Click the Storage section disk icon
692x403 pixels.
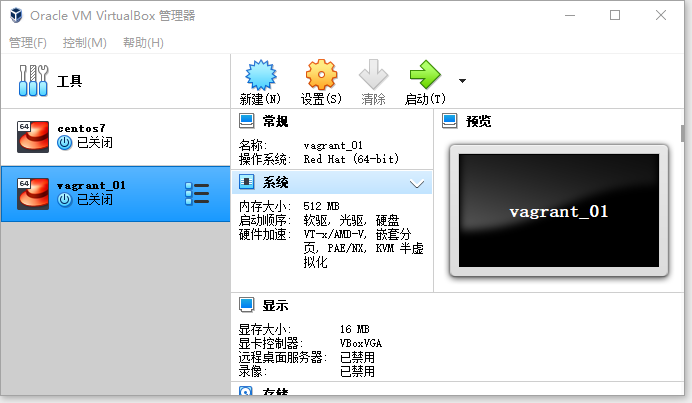click(246, 391)
